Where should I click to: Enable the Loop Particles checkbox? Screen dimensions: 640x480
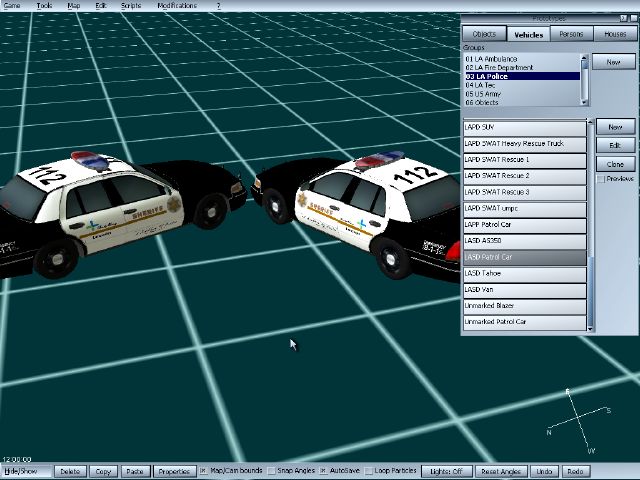tap(368, 471)
